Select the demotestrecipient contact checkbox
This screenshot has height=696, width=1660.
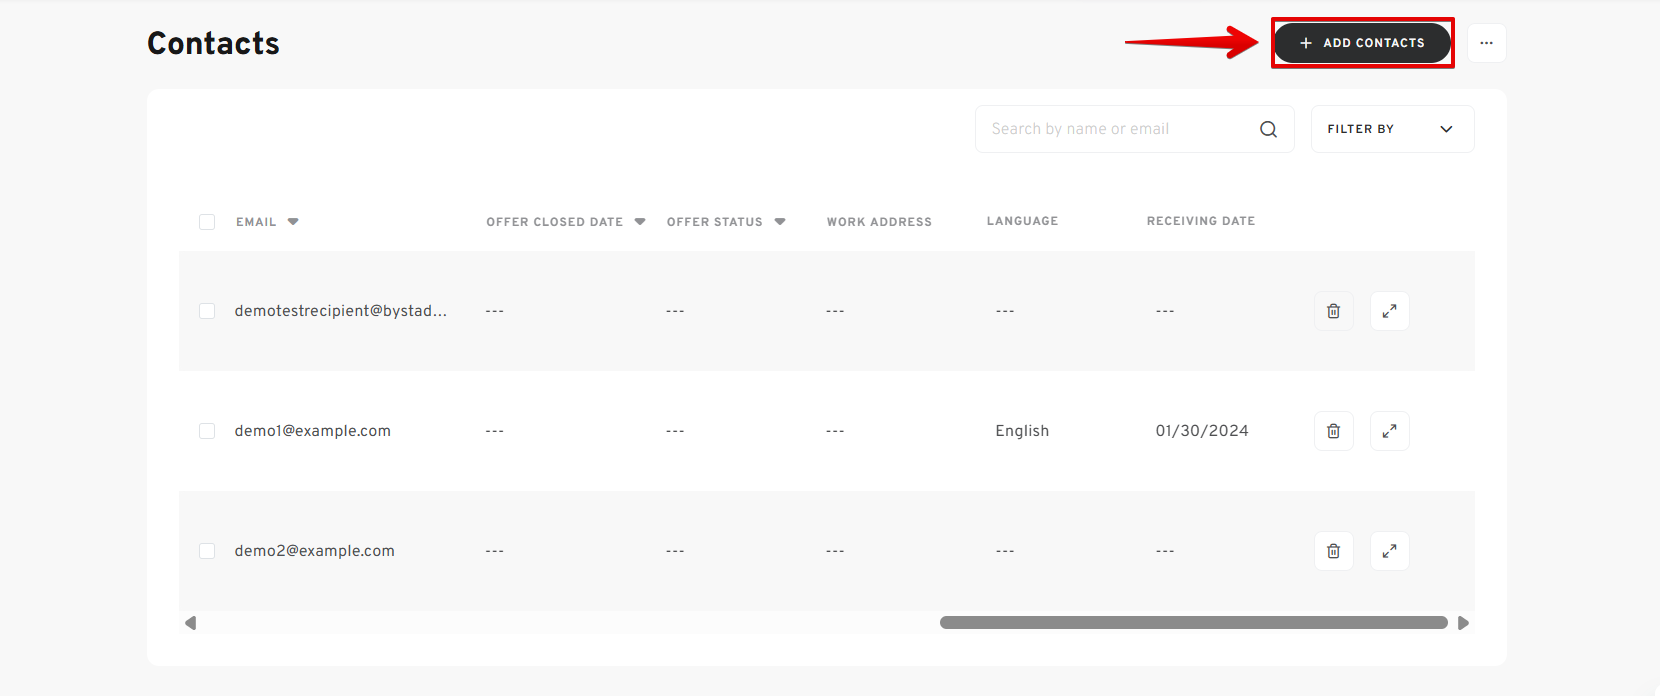tap(207, 311)
